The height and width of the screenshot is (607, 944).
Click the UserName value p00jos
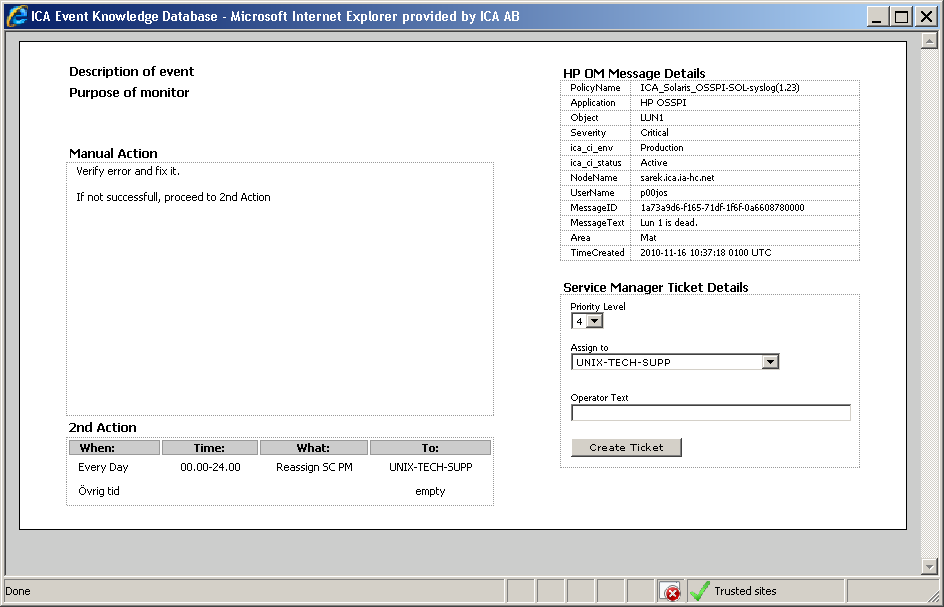(653, 193)
